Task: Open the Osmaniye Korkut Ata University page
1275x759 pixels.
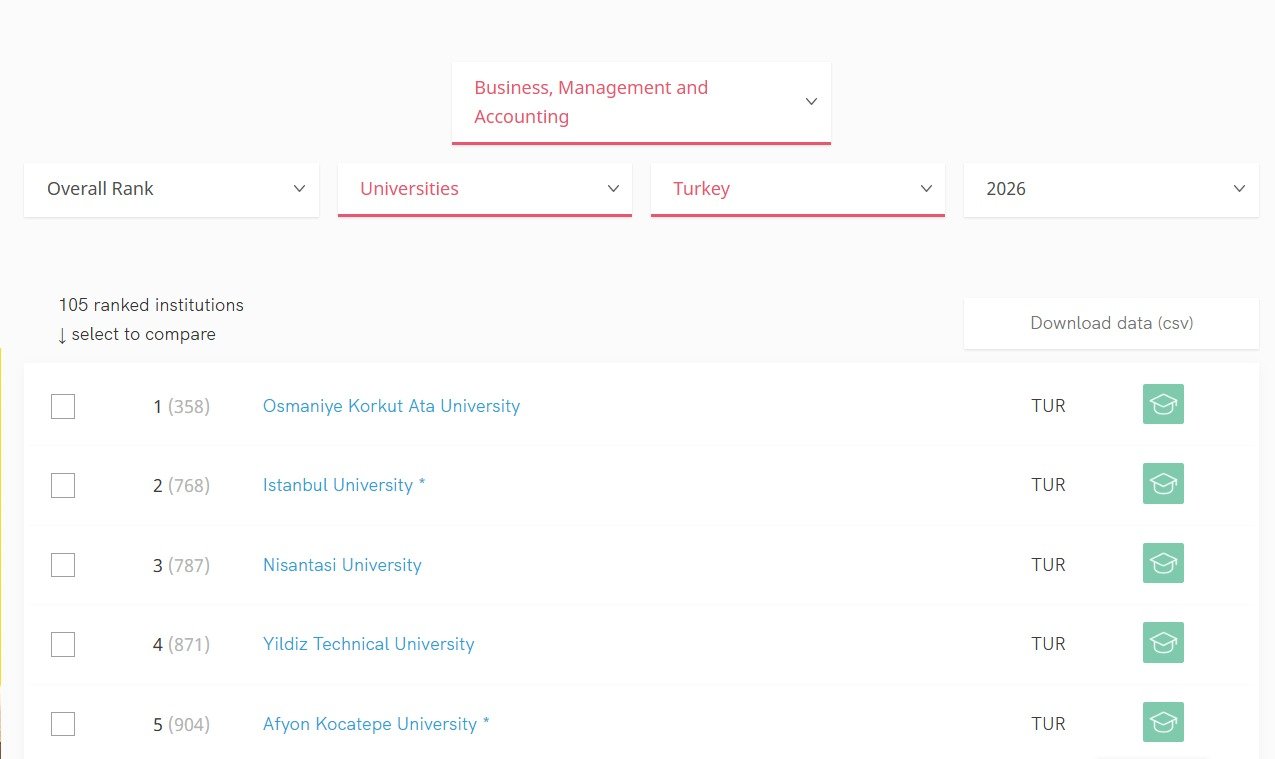Action: [x=391, y=406]
